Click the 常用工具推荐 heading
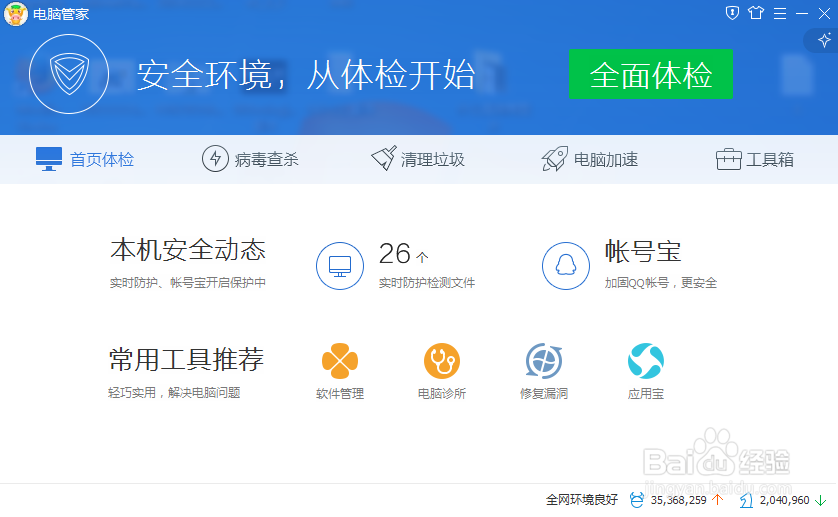The width and height of the screenshot is (838, 517). [x=187, y=359]
